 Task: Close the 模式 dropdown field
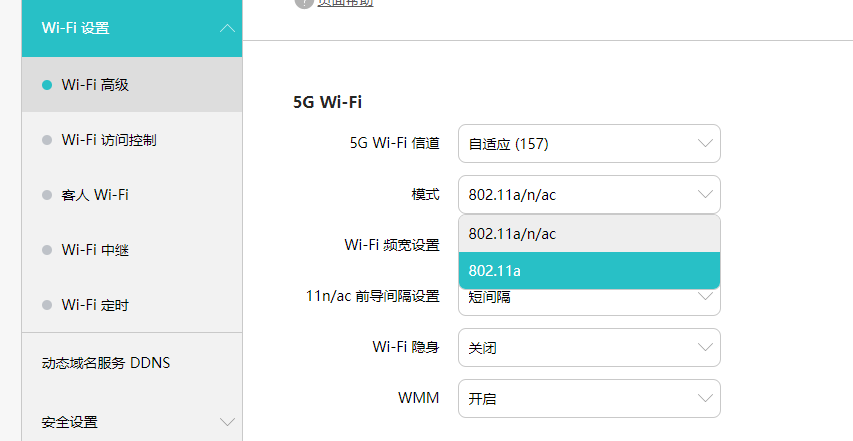point(588,194)
